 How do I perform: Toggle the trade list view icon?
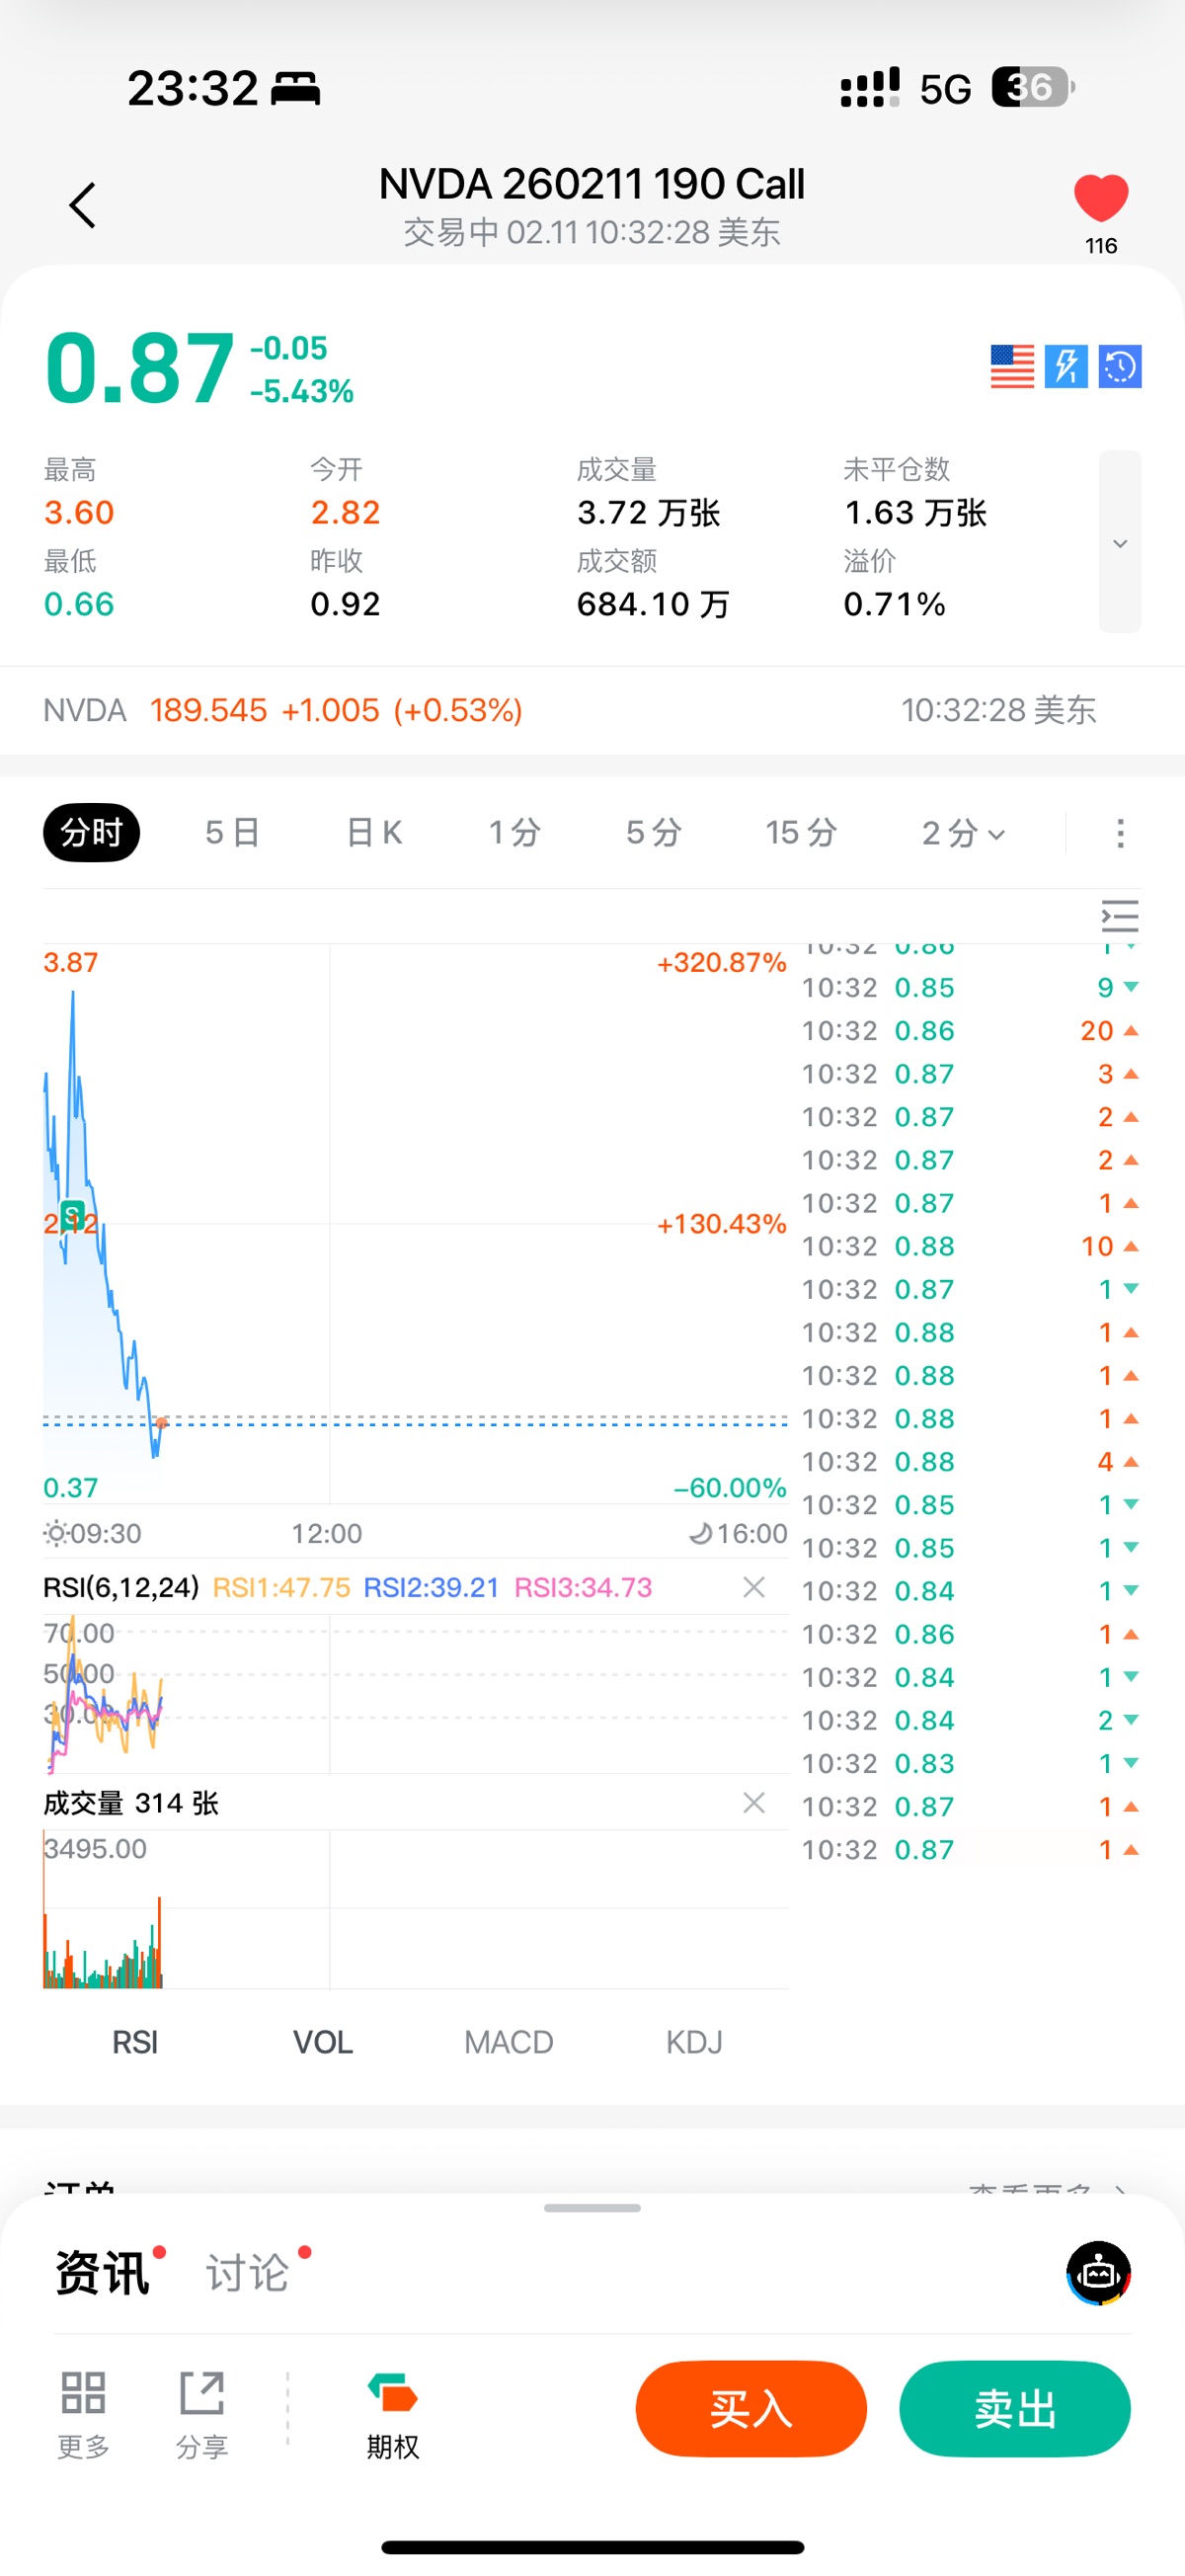pos(1120,916)
